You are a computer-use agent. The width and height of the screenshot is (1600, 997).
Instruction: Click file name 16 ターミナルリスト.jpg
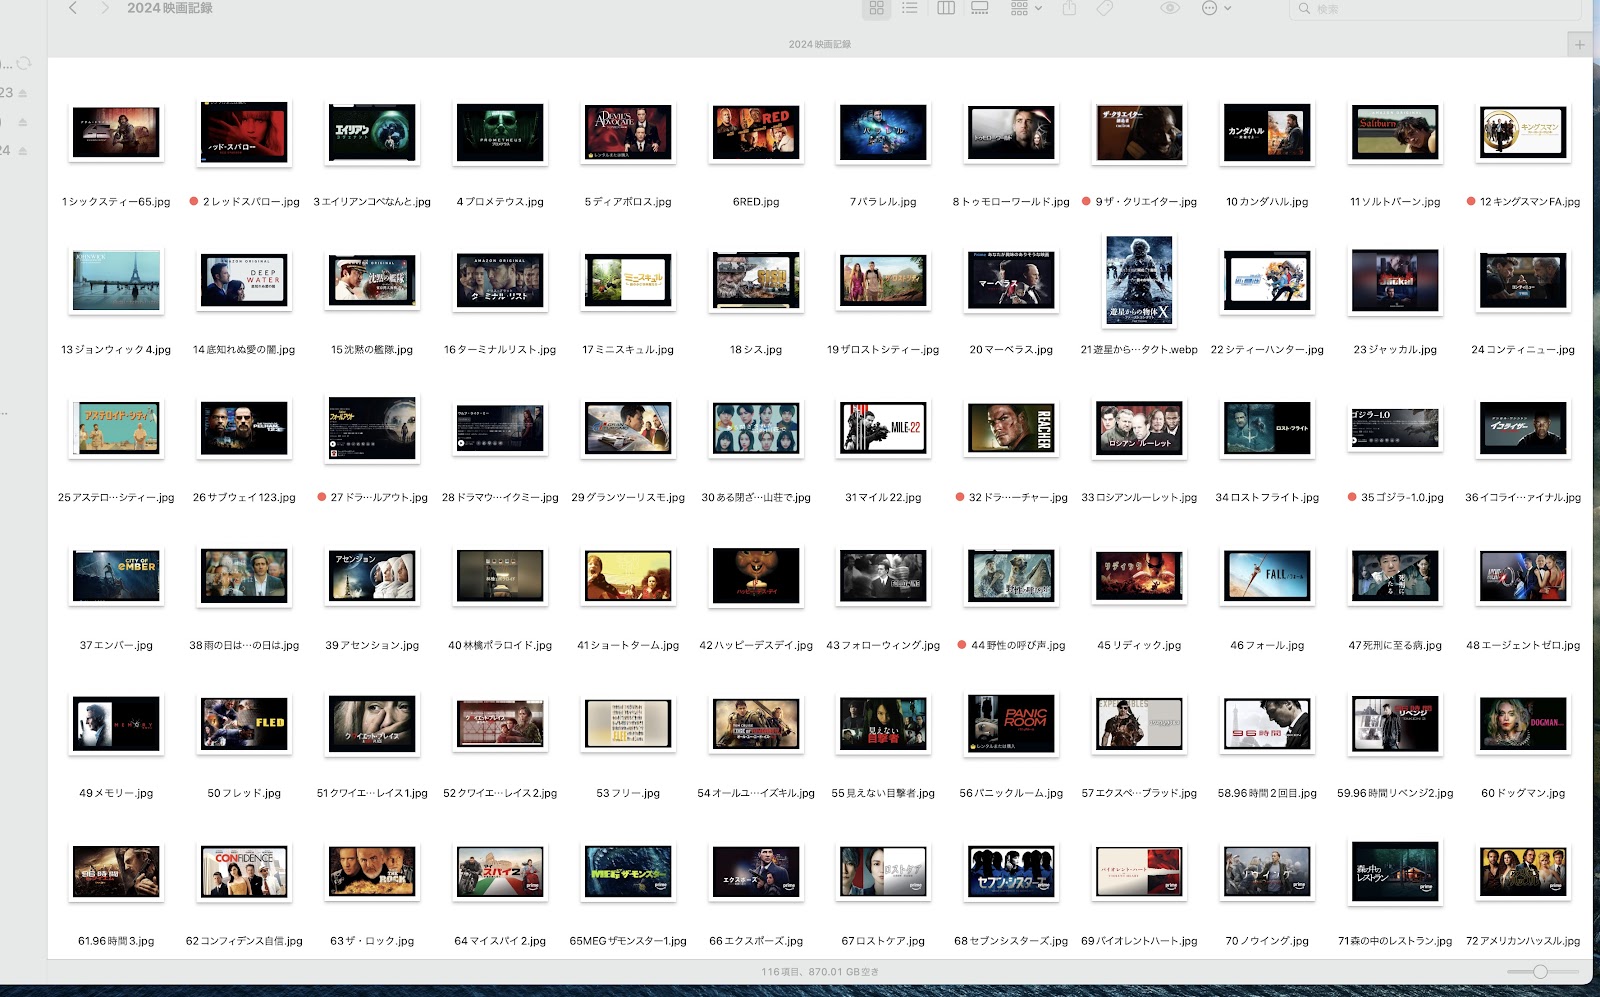[x=500, y=350]
